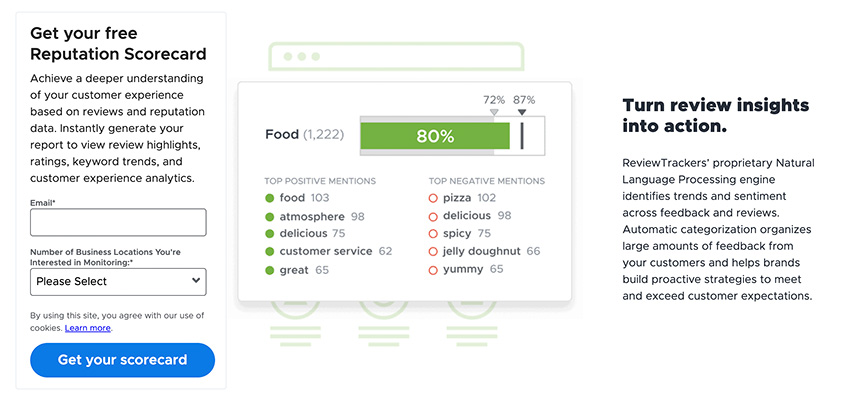Open the Please Select locations dropdown

(x=118, y=281)
